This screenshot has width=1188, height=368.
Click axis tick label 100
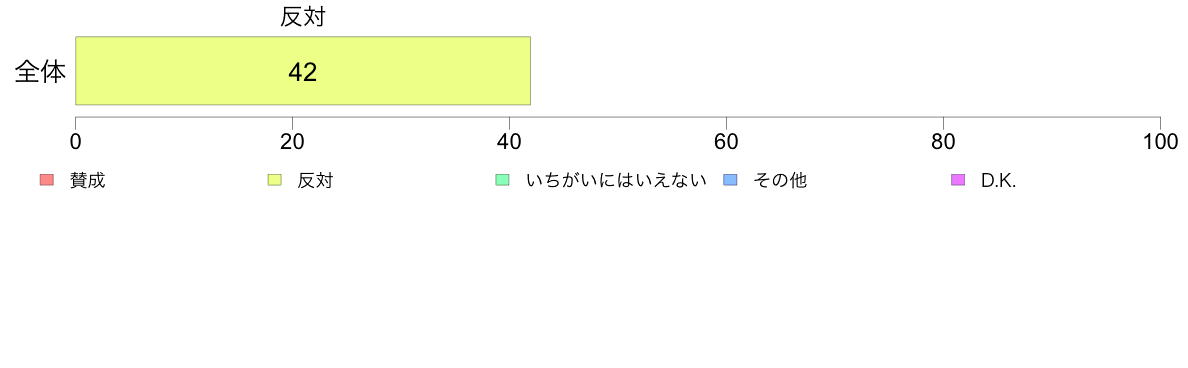1159,142
